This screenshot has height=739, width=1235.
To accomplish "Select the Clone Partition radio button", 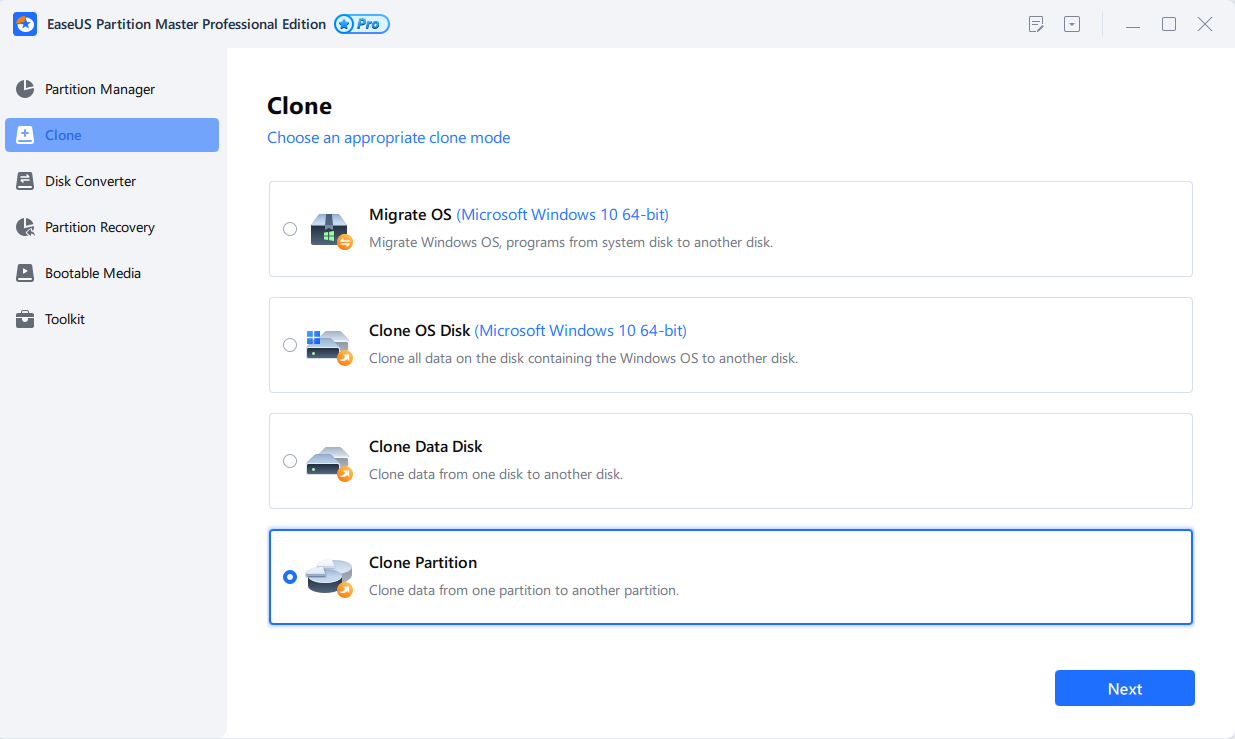I will 290,577.
